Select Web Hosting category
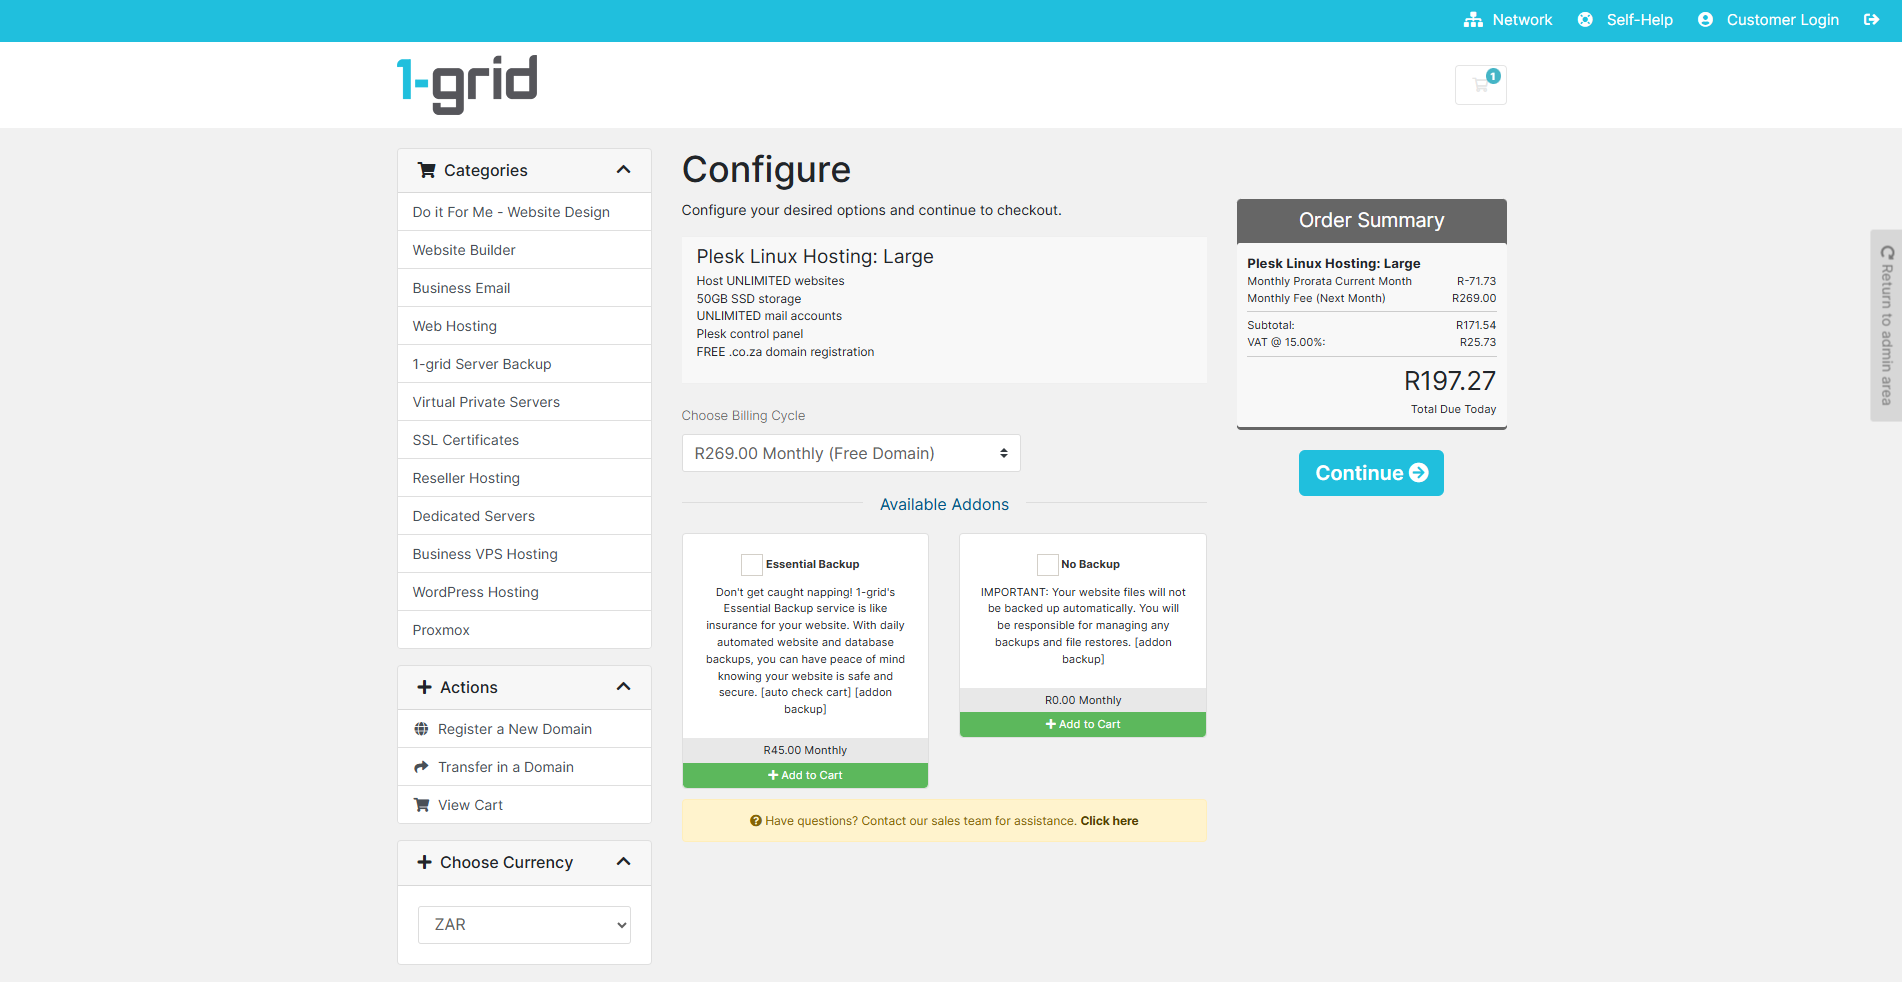 click(x=524, y=326)
